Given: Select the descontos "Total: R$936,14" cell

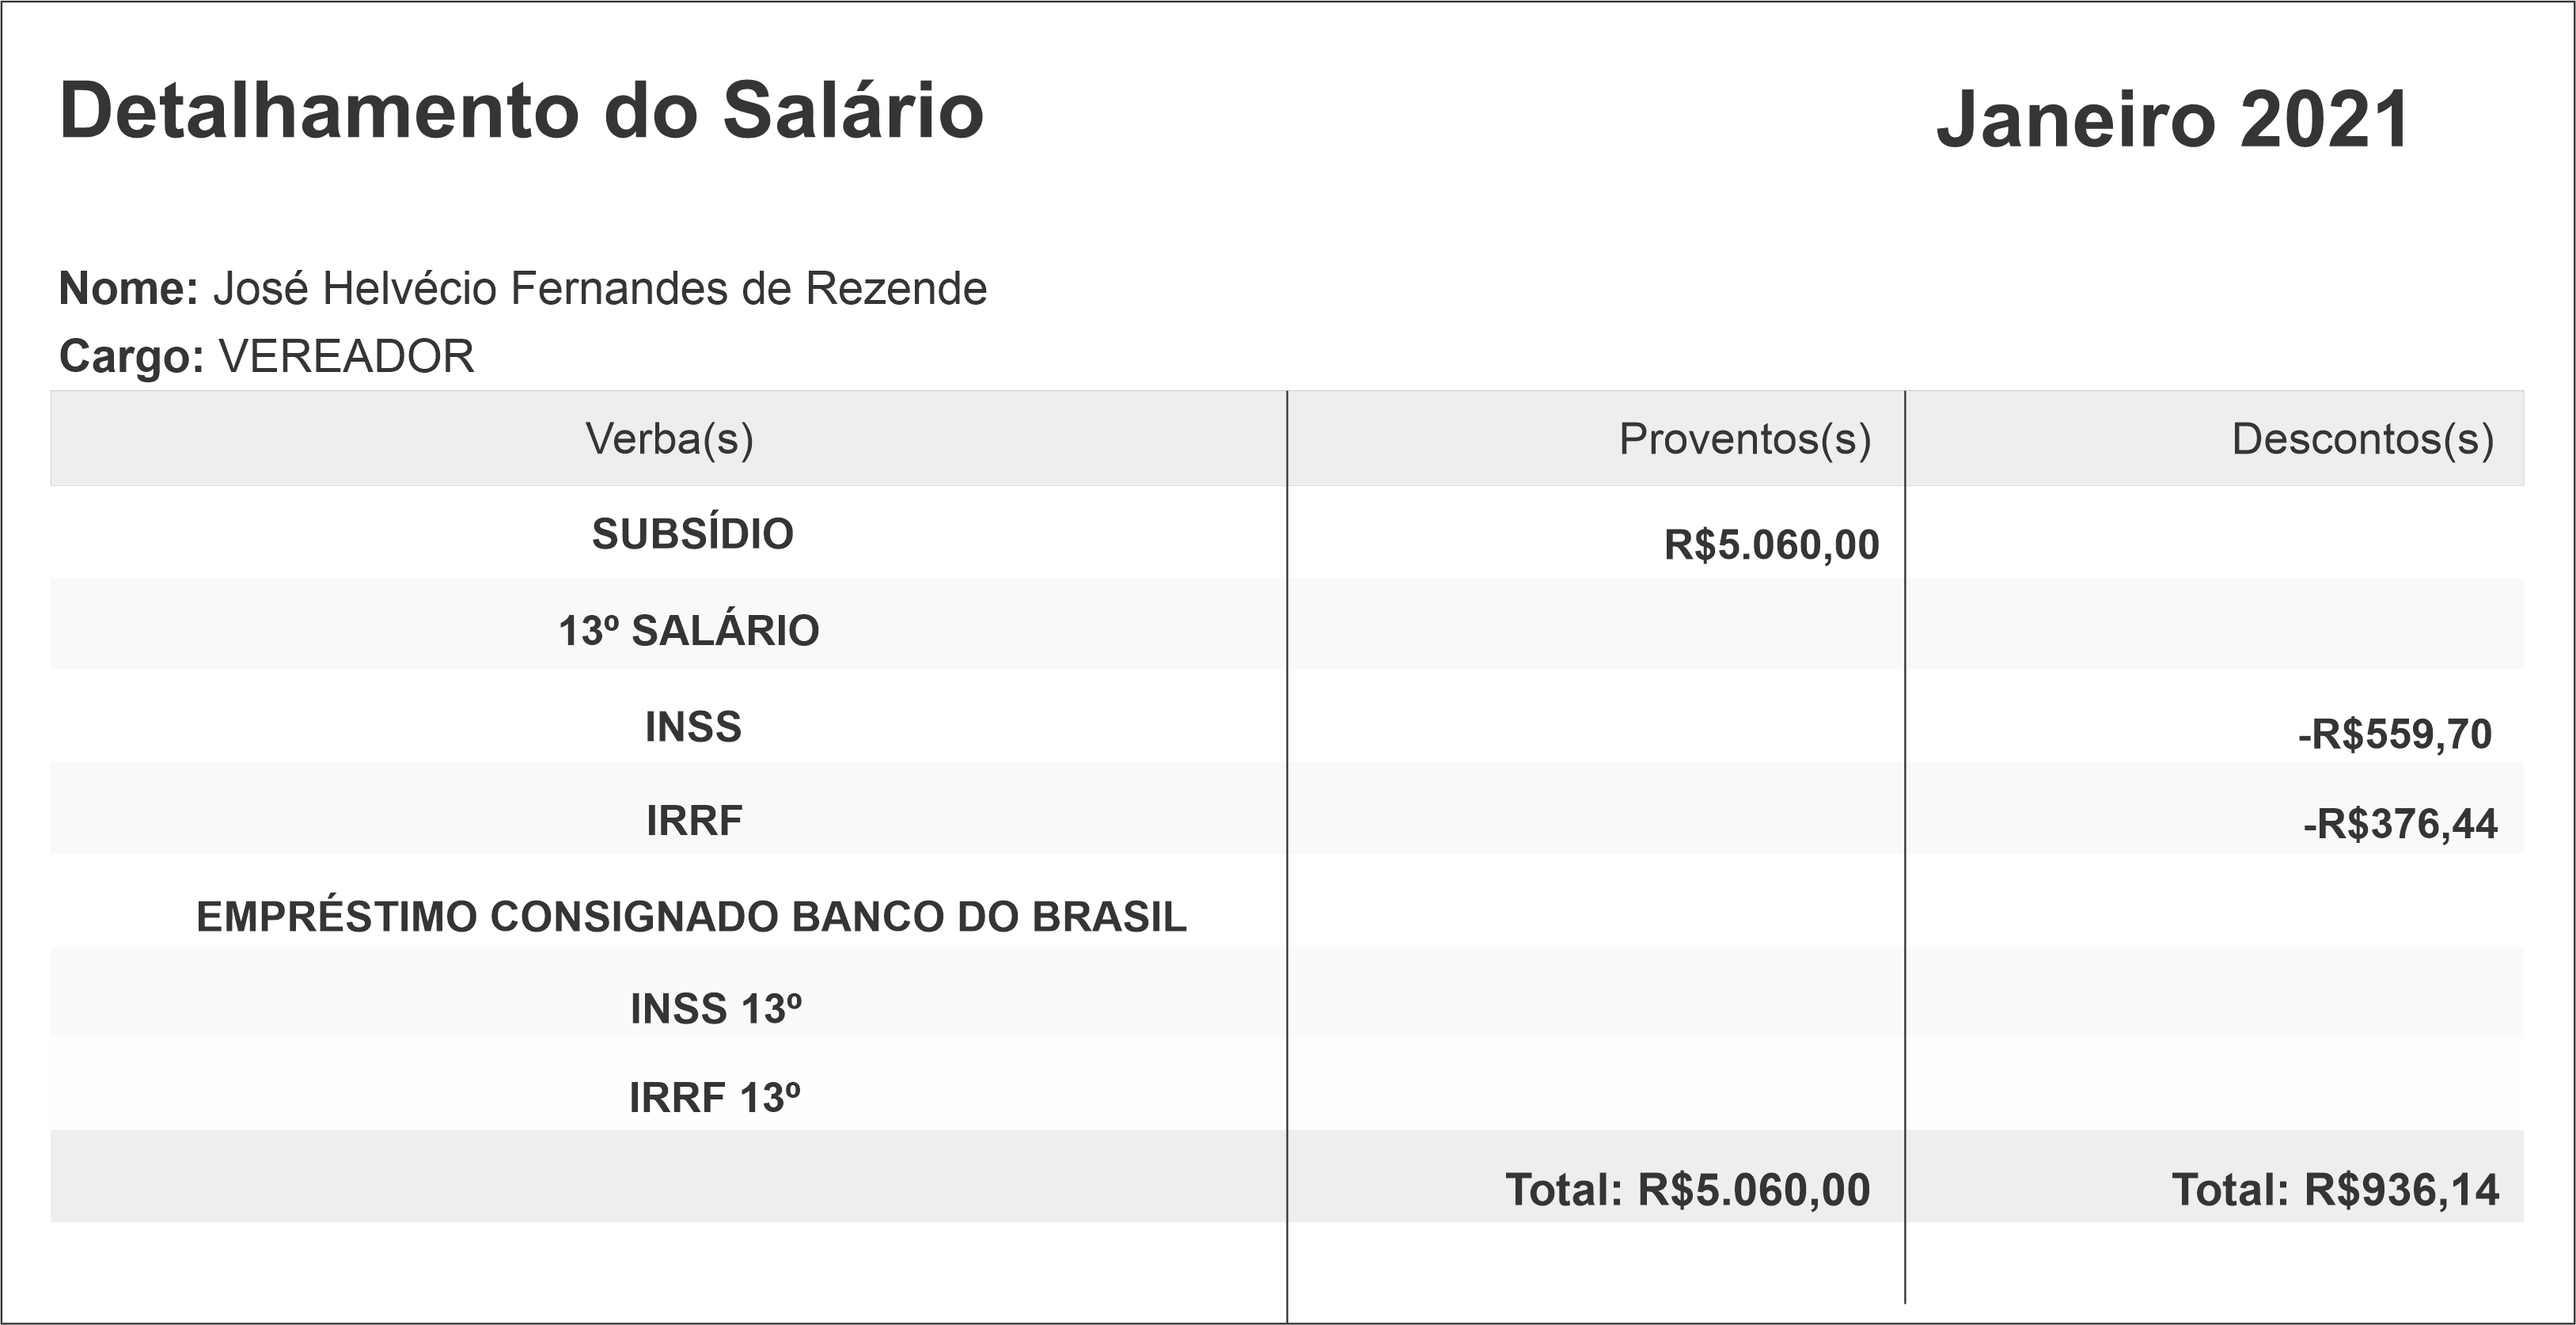Looking at the screenshot, I should (2334, 1190).
